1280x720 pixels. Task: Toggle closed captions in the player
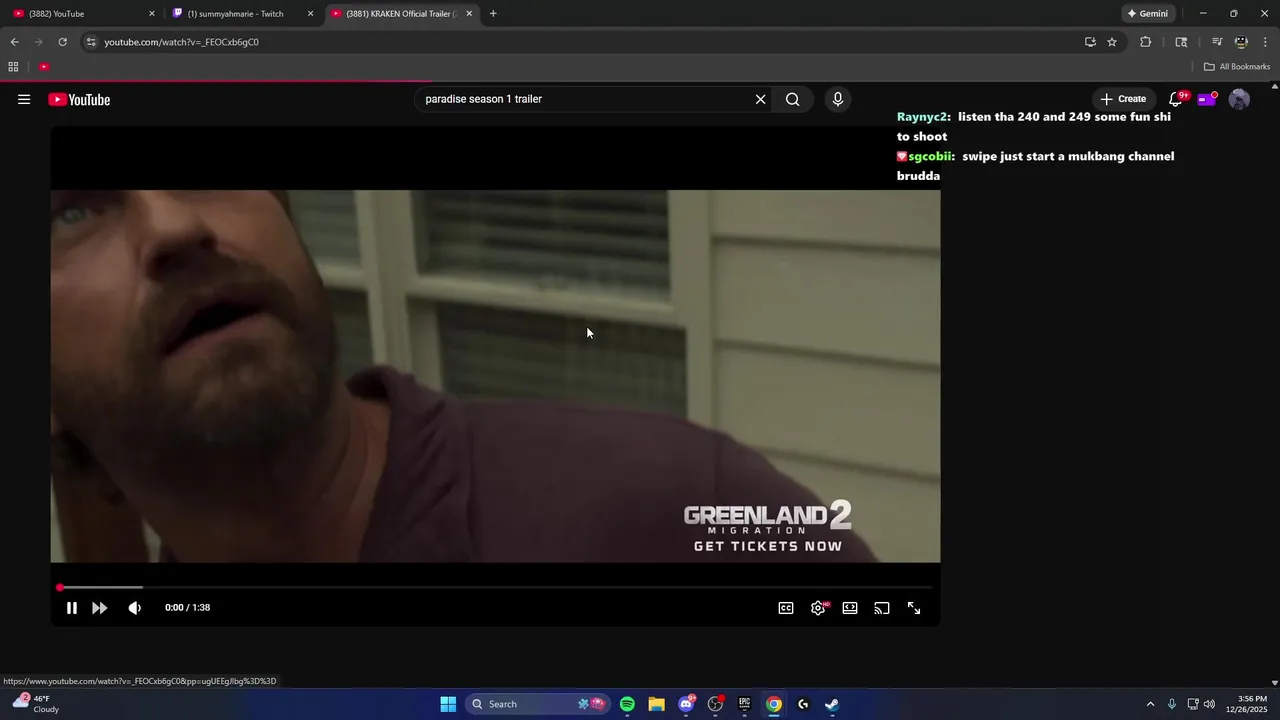786,608
